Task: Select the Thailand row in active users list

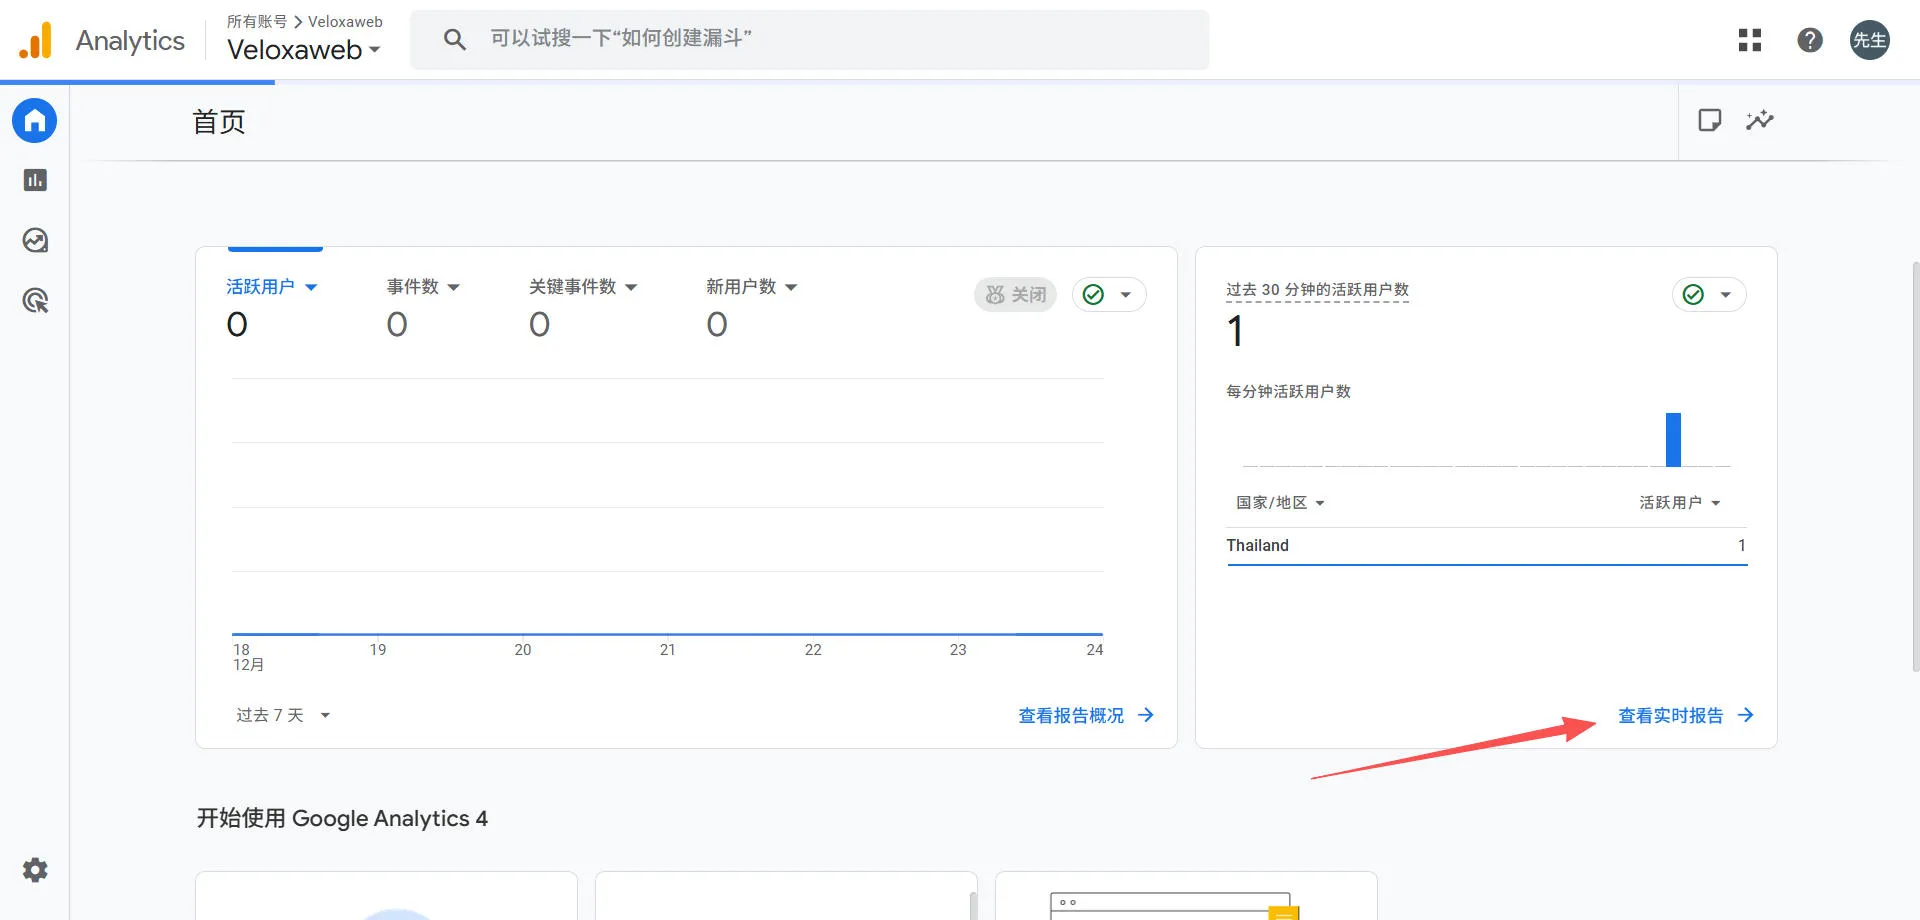Action: coord(1258,545)
